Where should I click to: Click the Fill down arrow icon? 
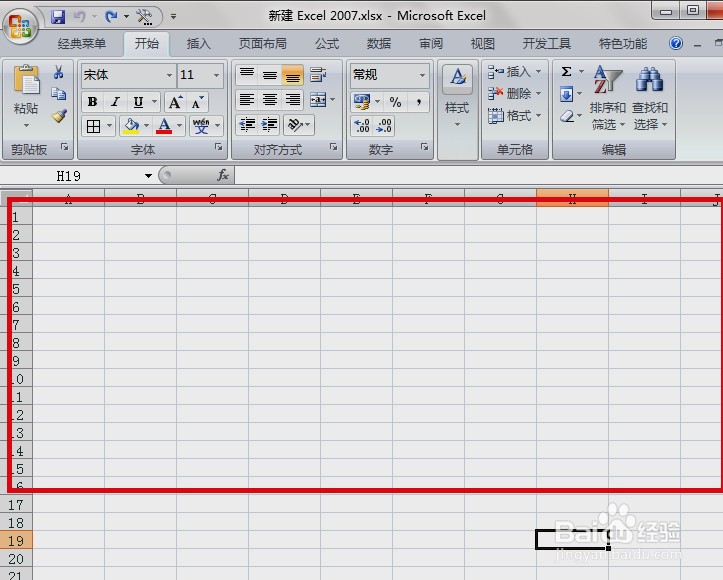566,94
